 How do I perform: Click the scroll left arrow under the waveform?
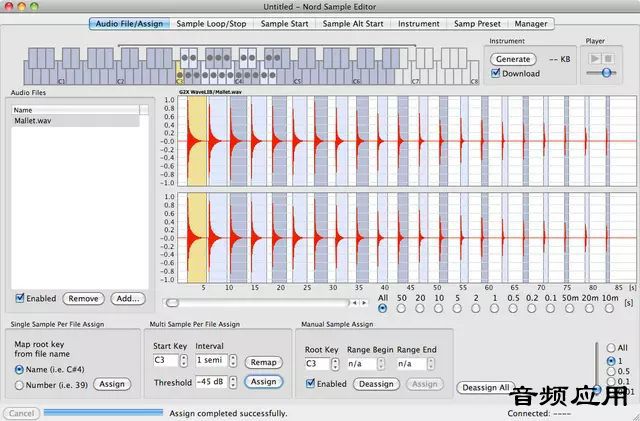[355, 303]
